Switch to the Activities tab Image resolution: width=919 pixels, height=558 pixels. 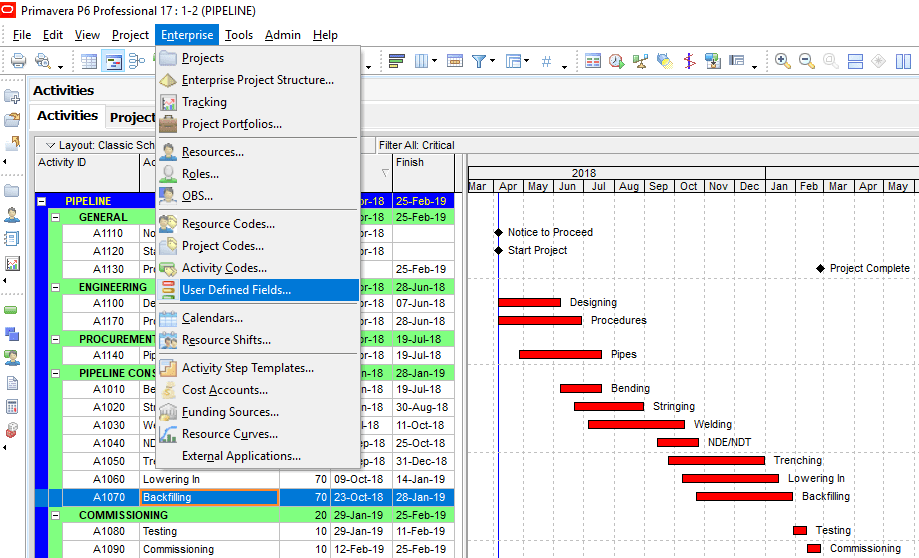(67, 115)
